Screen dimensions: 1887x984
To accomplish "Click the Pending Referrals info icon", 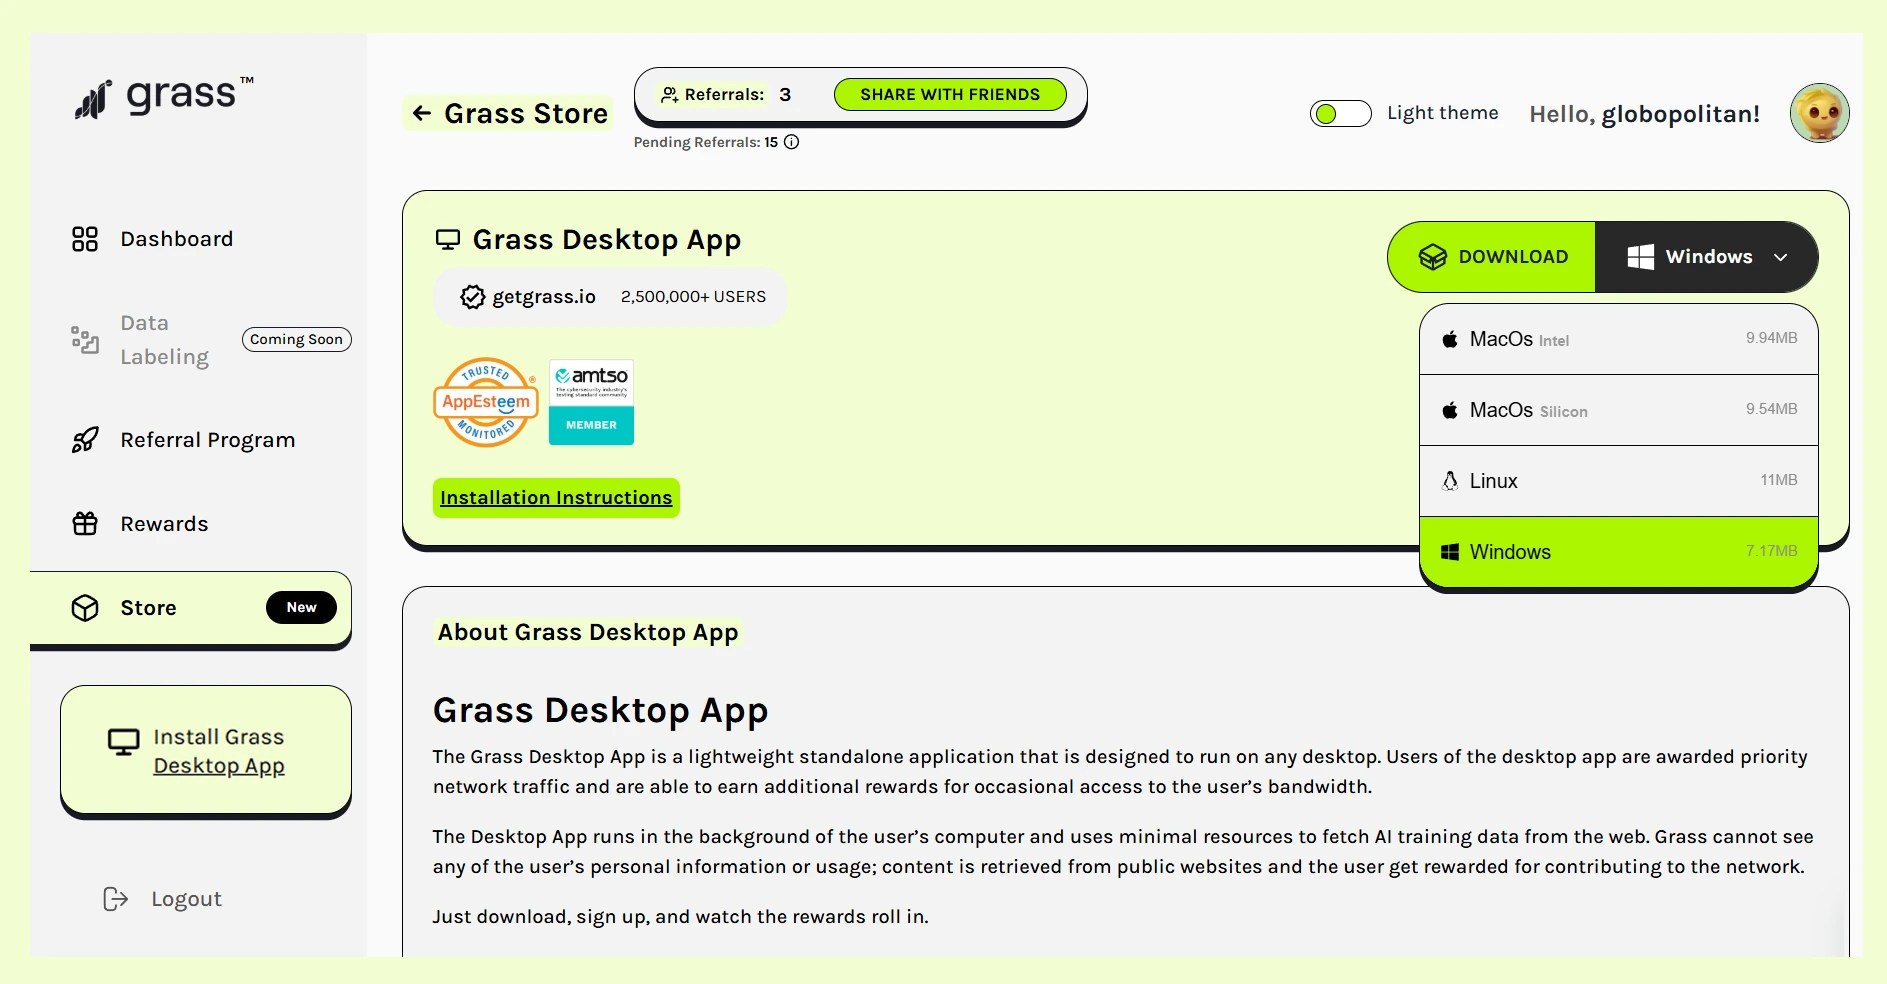I will point(792,142).
